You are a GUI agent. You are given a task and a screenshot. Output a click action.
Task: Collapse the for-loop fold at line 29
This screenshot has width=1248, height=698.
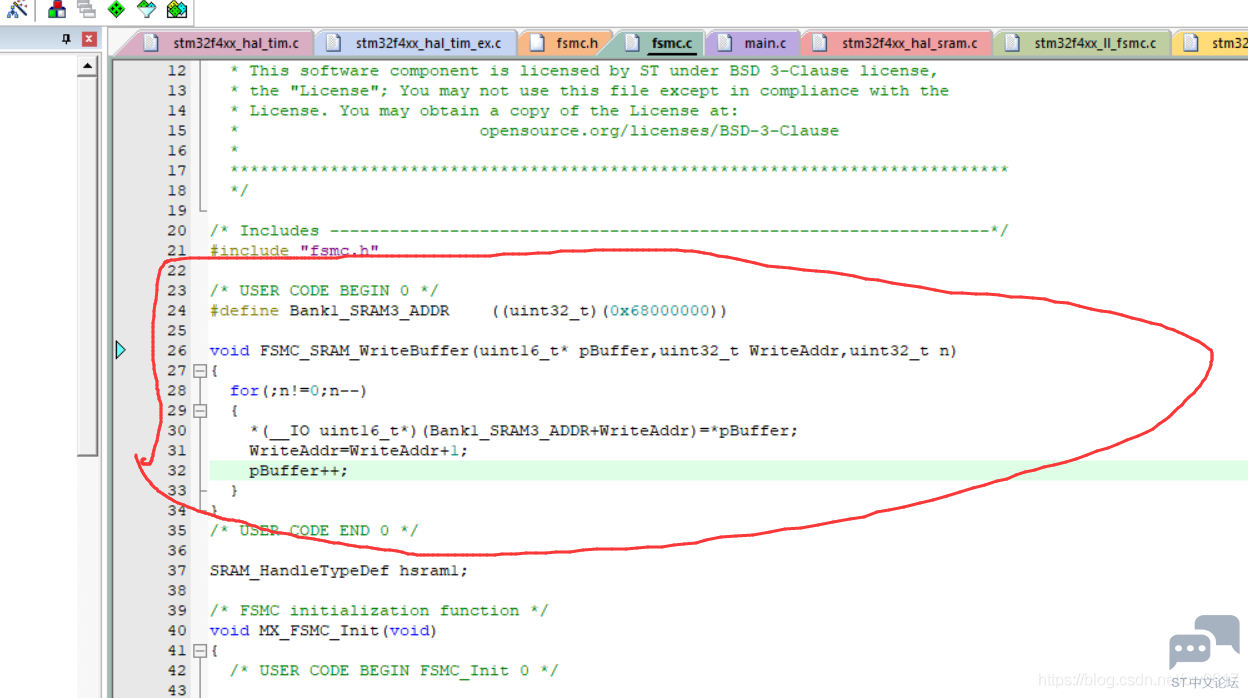200,410
